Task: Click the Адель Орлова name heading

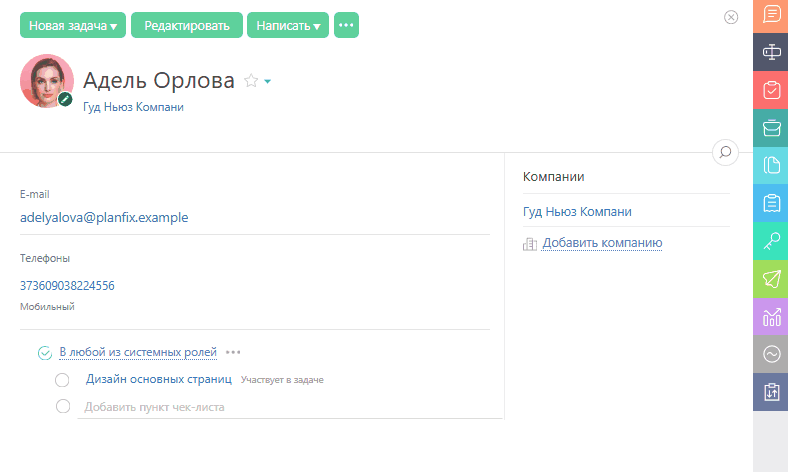Action: [x=159, y=80]
